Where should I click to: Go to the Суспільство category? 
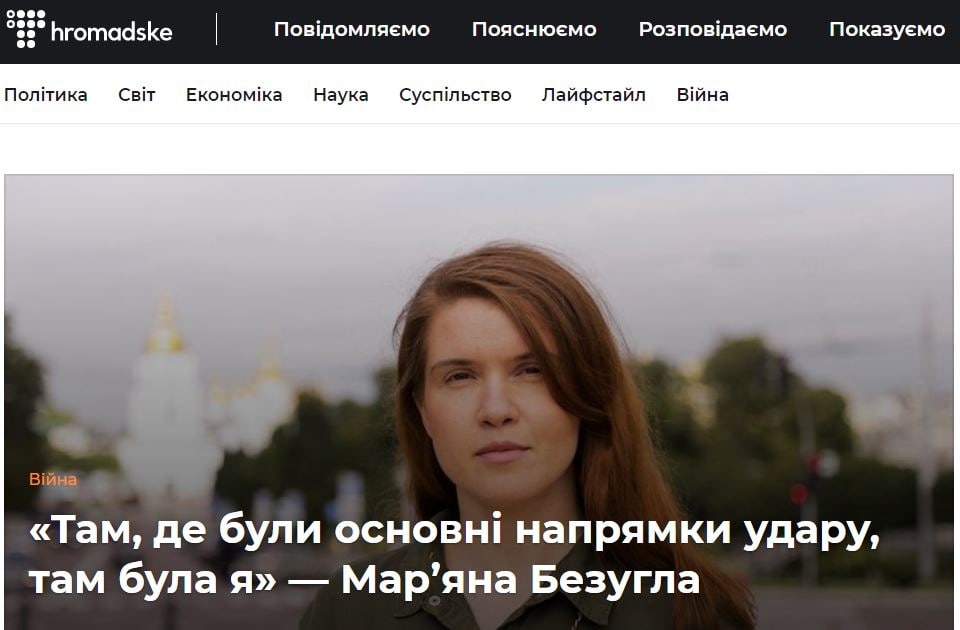tap(455, 95)
